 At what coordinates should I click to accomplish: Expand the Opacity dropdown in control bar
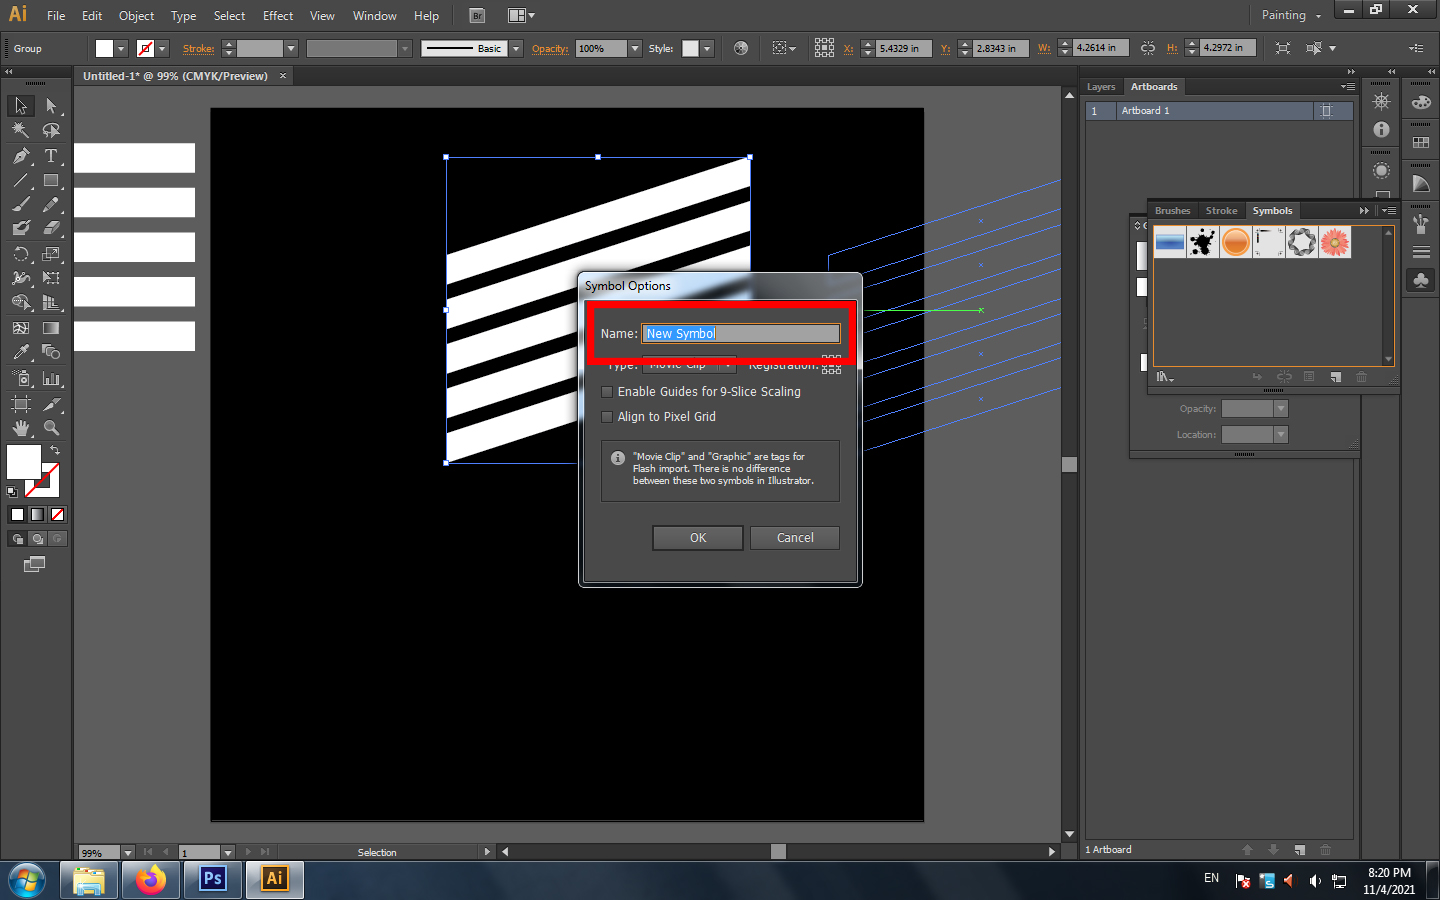click(x=634, y=48)
